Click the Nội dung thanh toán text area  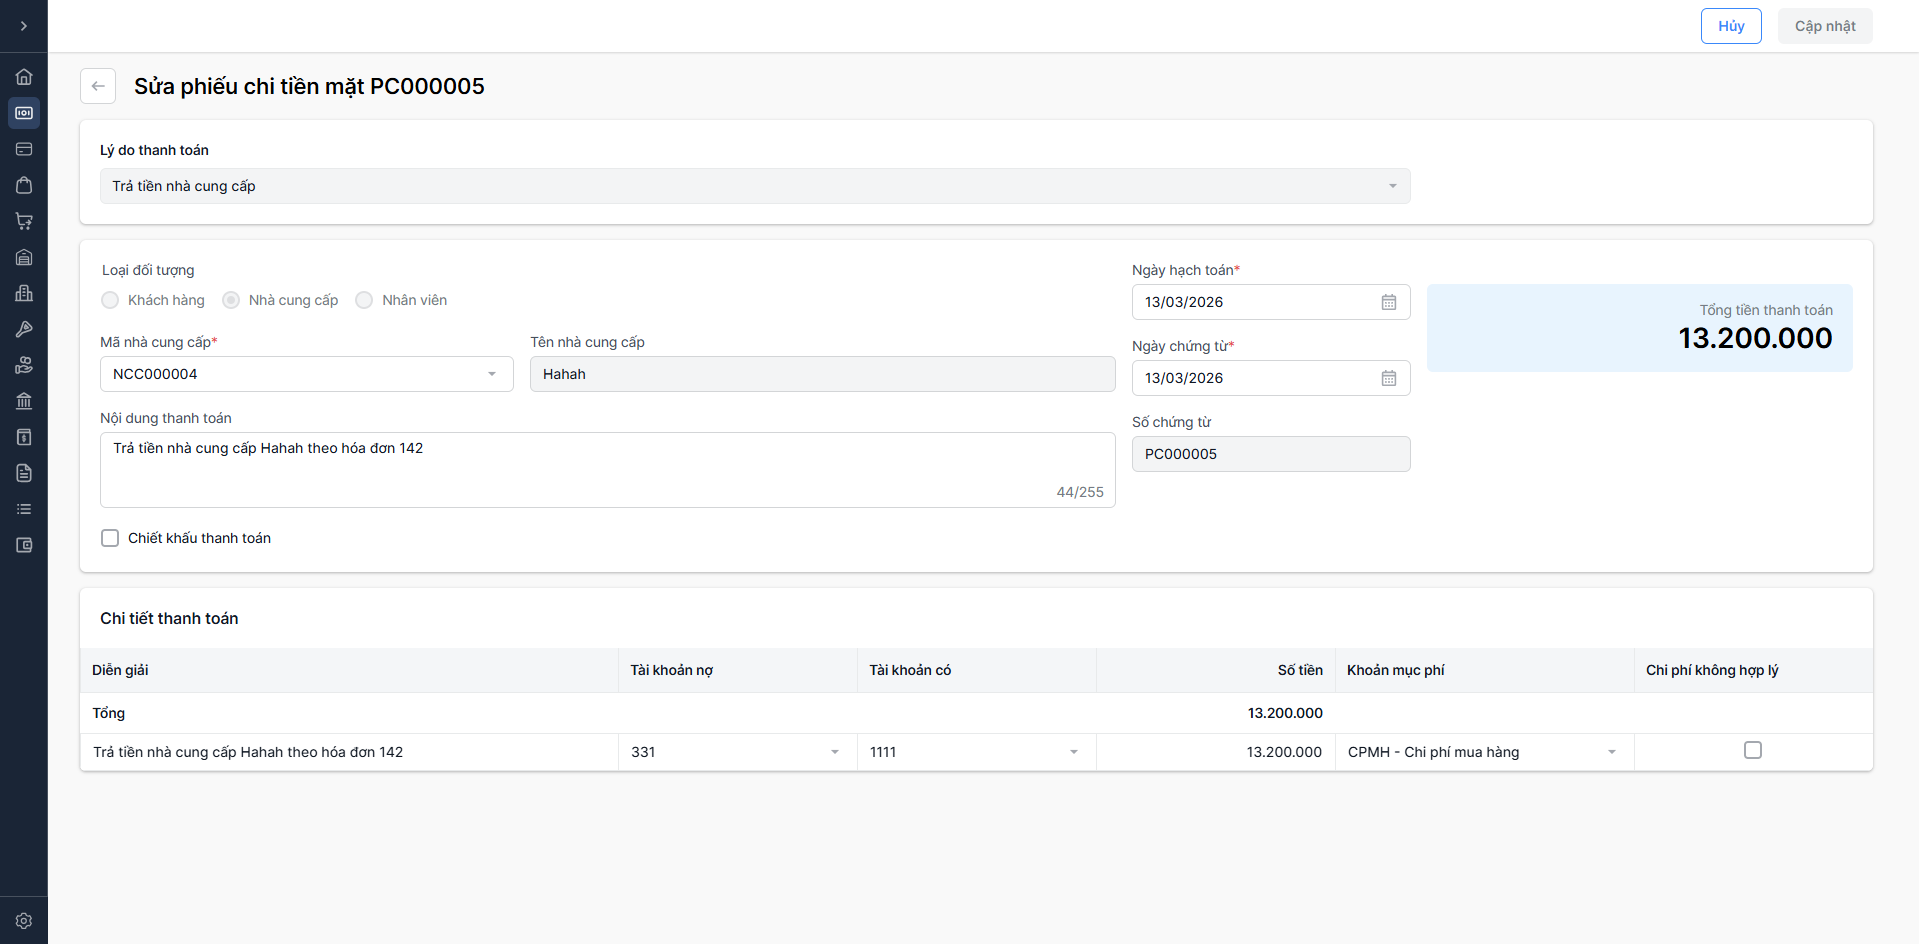[x=606, y=469]
